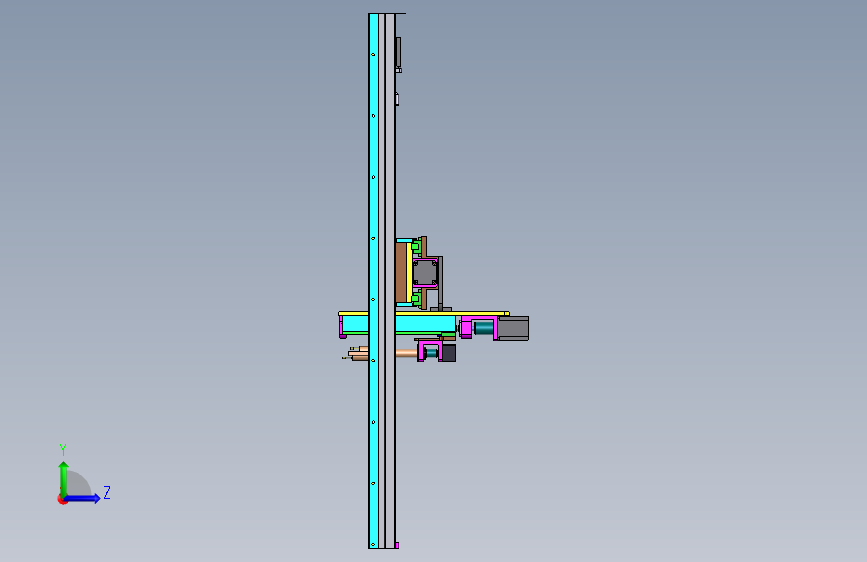Select the brown vertical plate on the carriage
Screen dimensions: 867x562
pyautogui.click(x=401, y=273)
